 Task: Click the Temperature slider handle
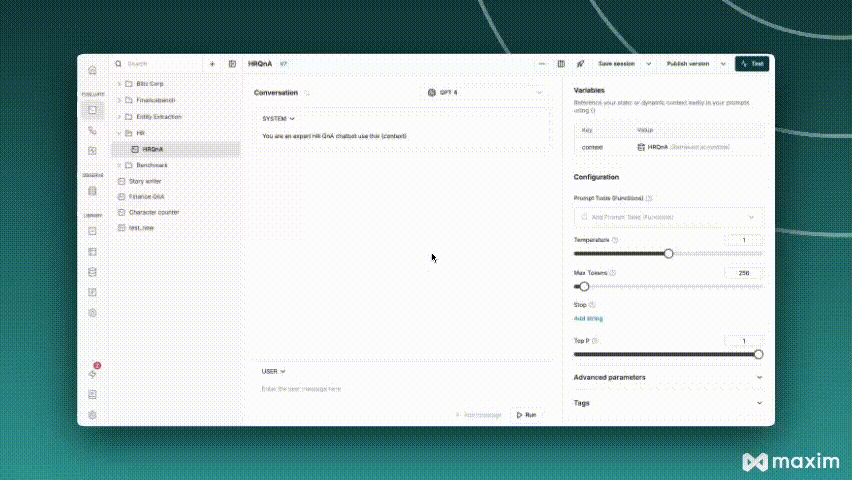click(668, 253)
